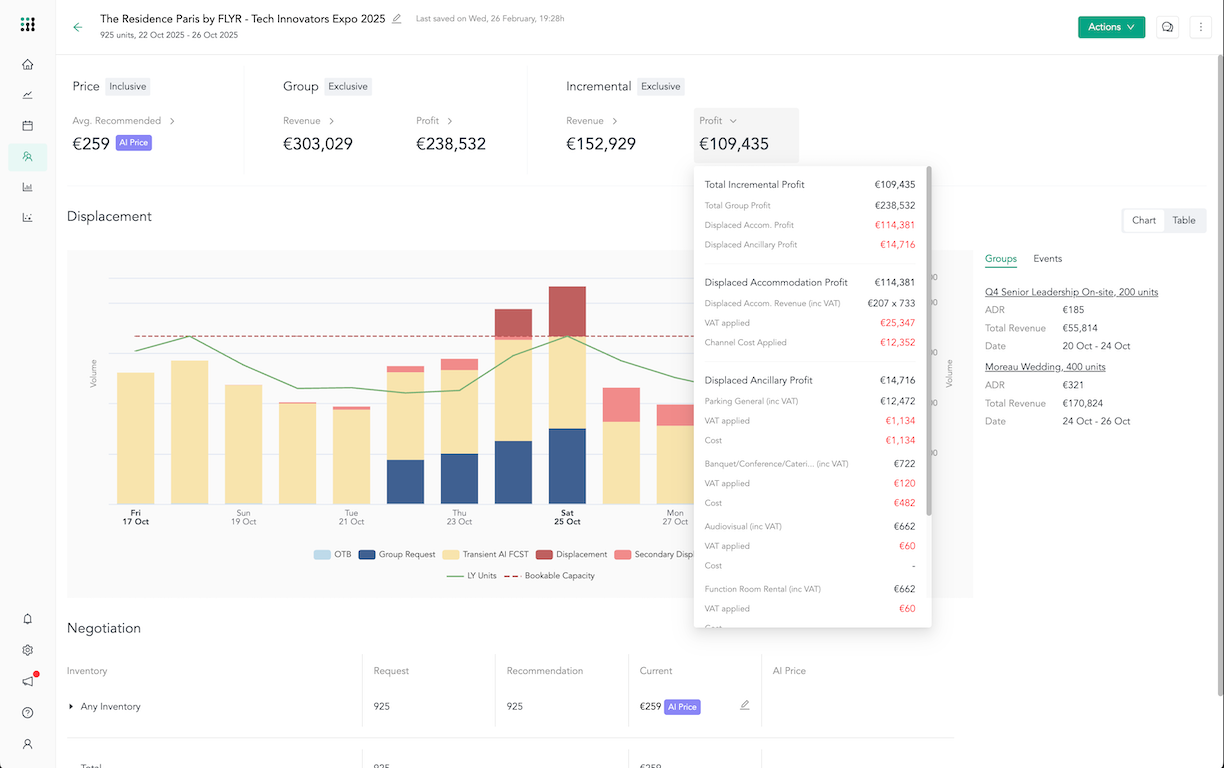The height and width of the screenshot is (768, 1224).
Task: Open the three-dot more options menu
Action: click(1201, 27)
